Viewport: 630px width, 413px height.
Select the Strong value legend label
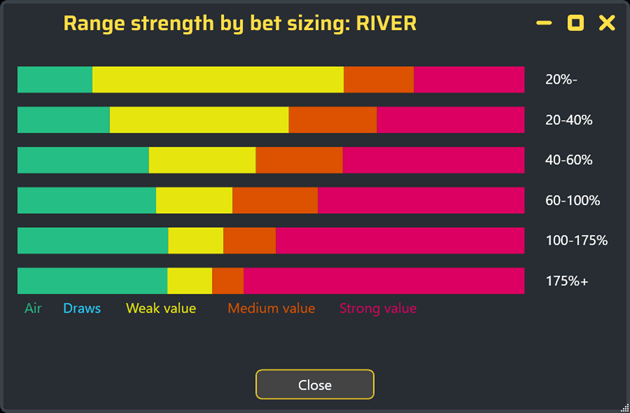point(378,308)
